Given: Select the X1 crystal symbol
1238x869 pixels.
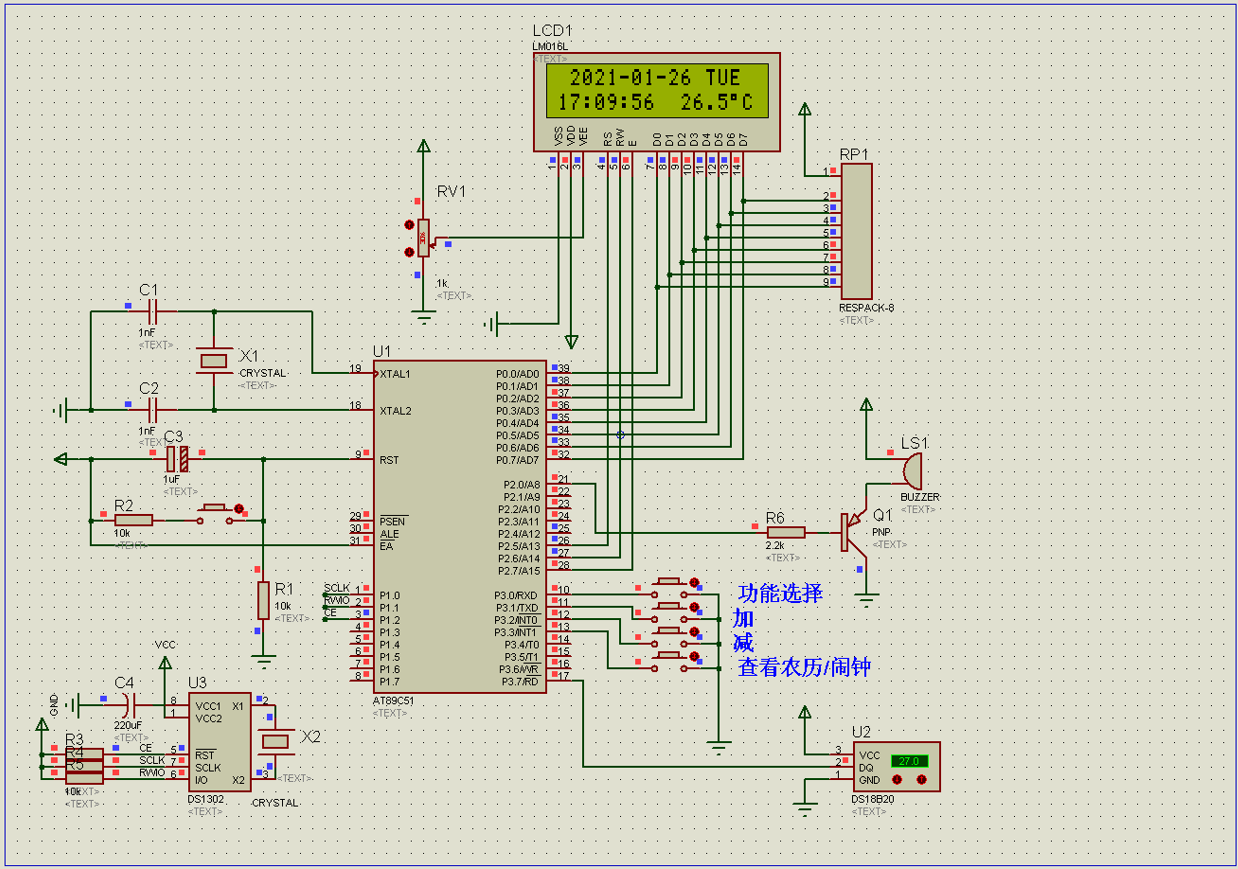Looking at the screenshot, I should point(214,361).
